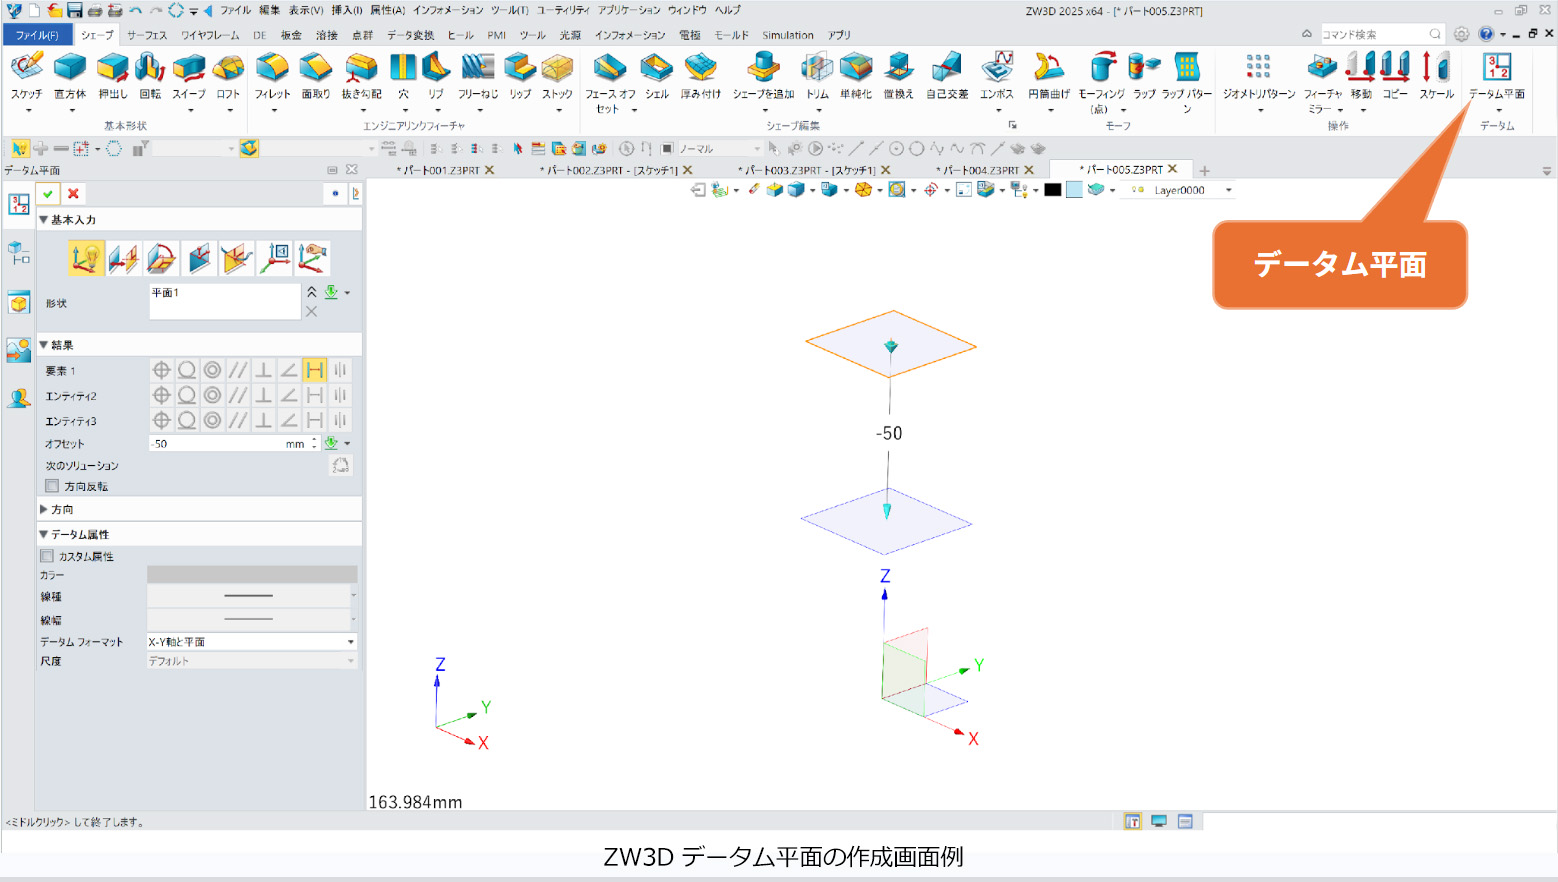Open the 自己交差 self-intersect tool

click(x=947, y=76)
